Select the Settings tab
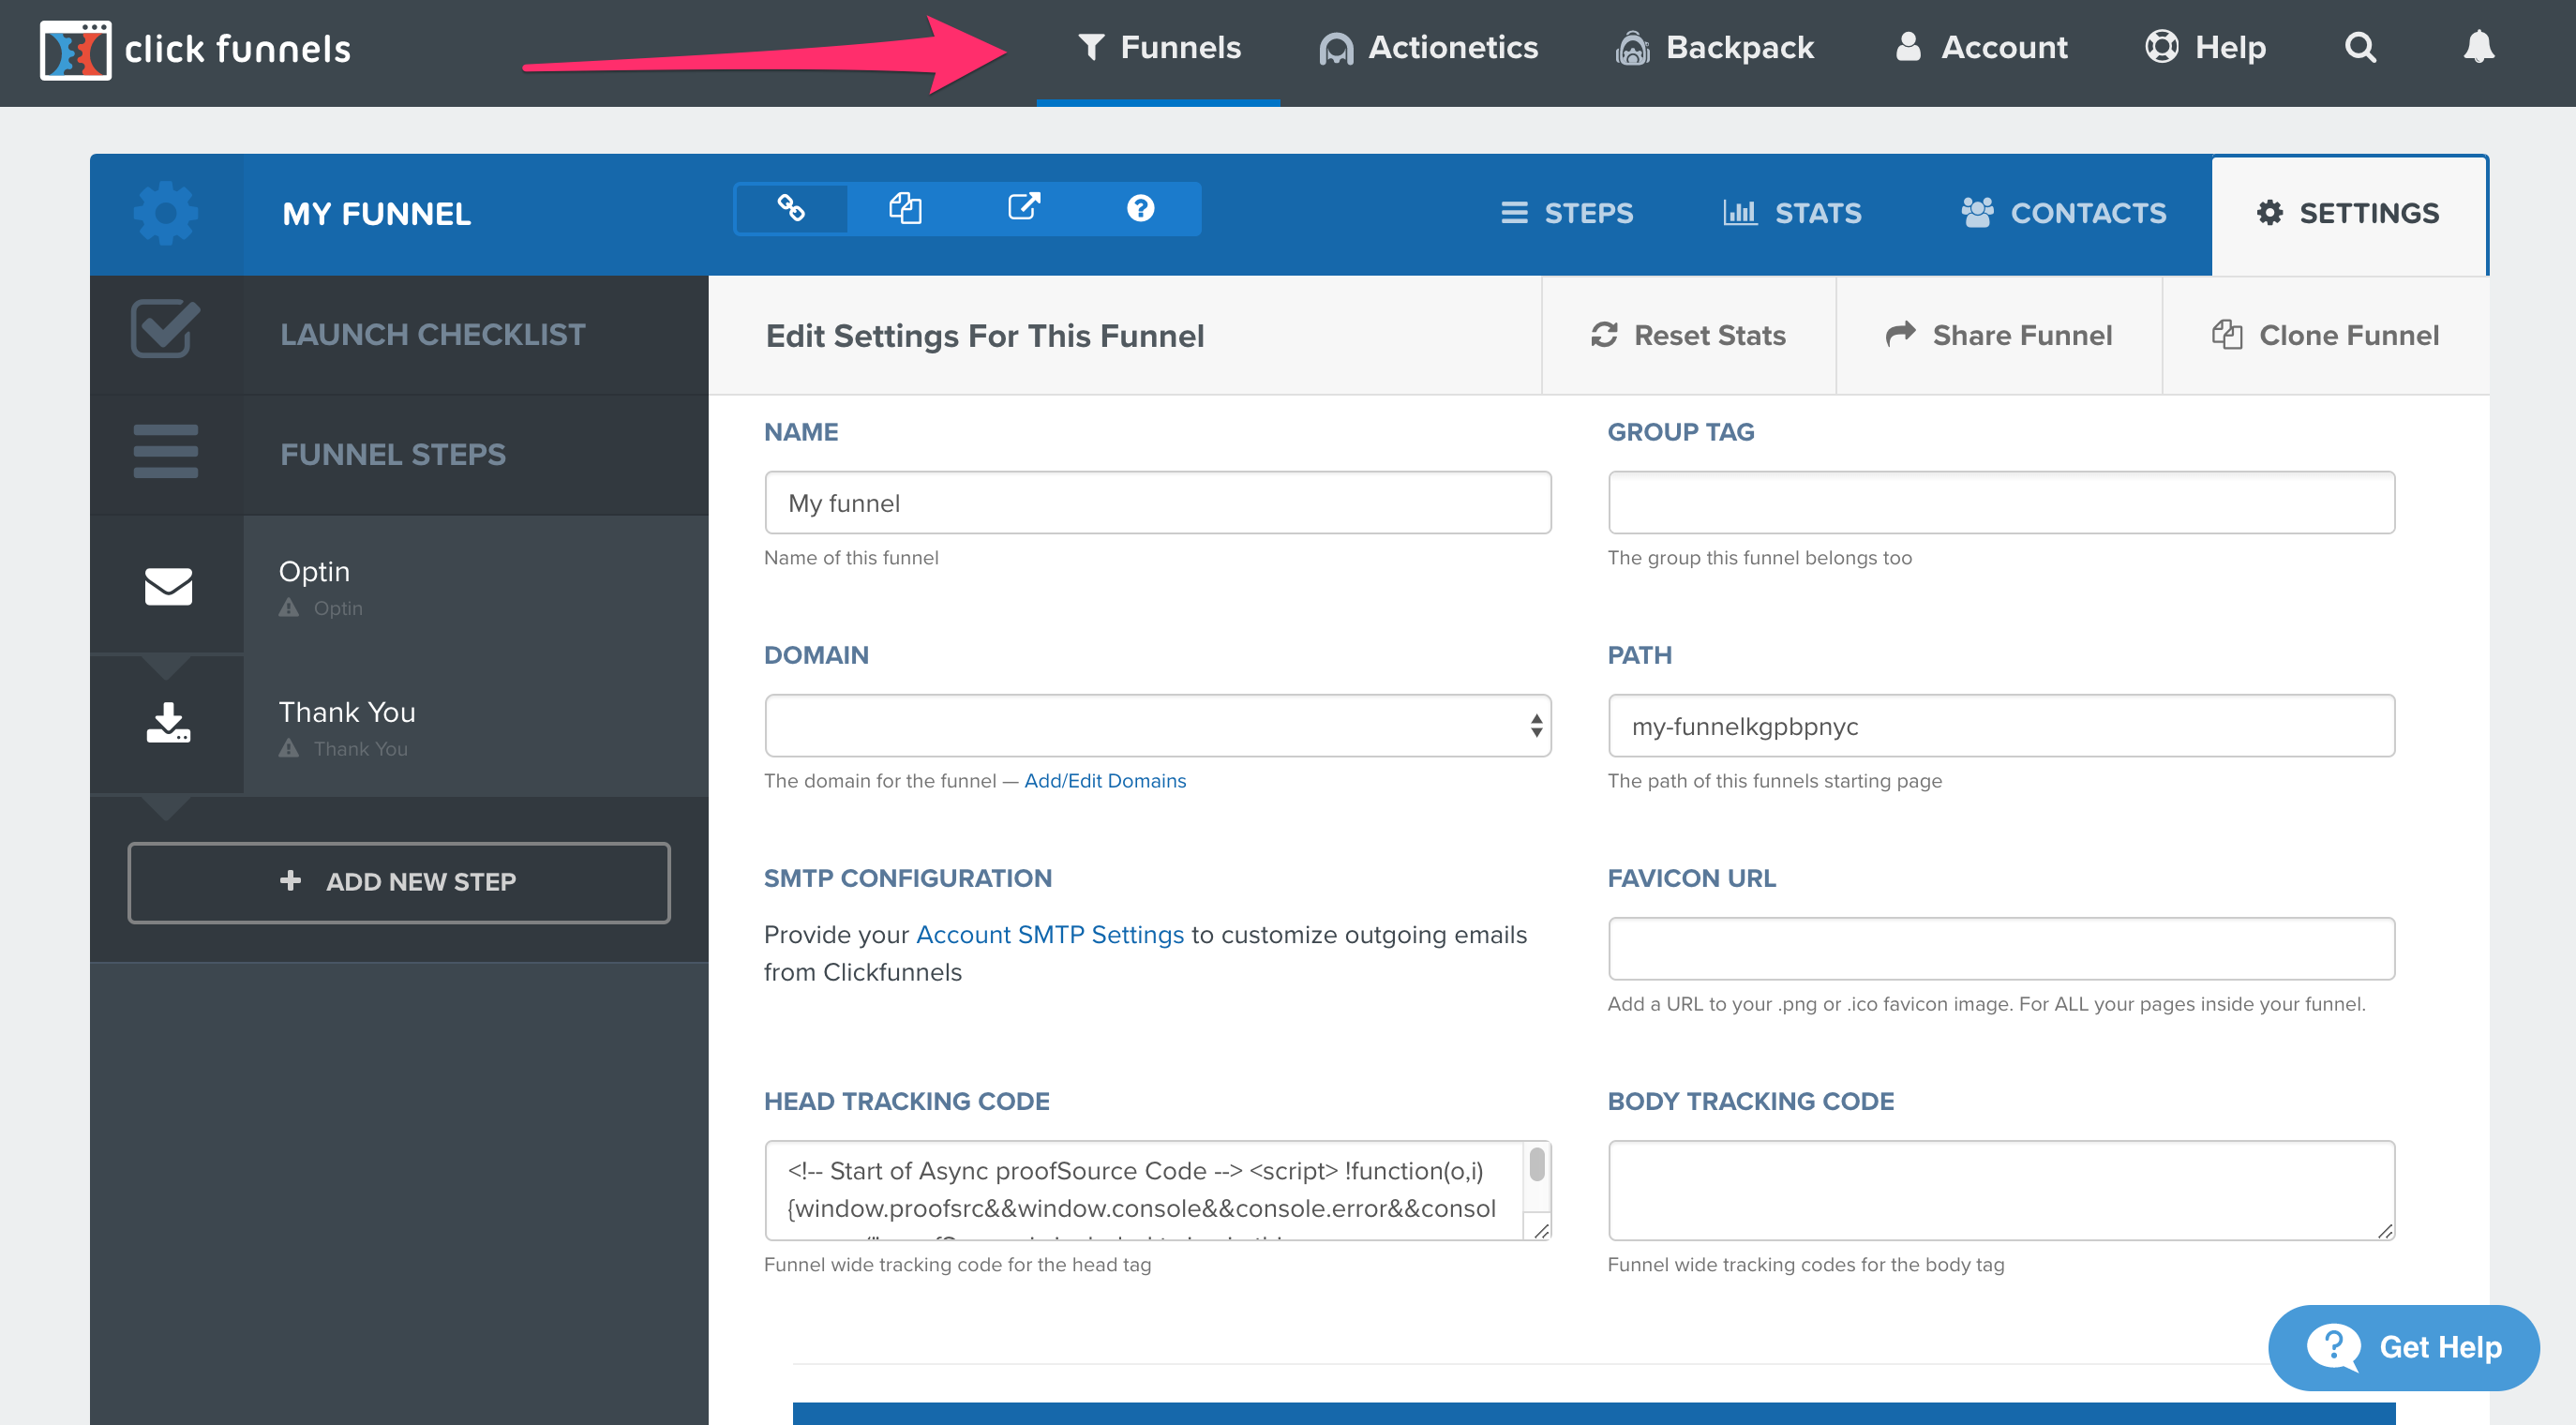The width and height of the screenshot is (2576, 1425). 2349,215
